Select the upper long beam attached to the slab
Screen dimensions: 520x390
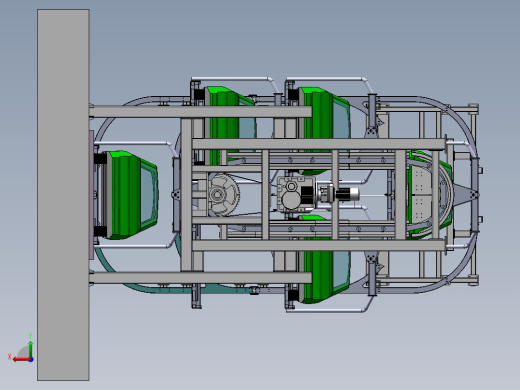pos(201,112)
